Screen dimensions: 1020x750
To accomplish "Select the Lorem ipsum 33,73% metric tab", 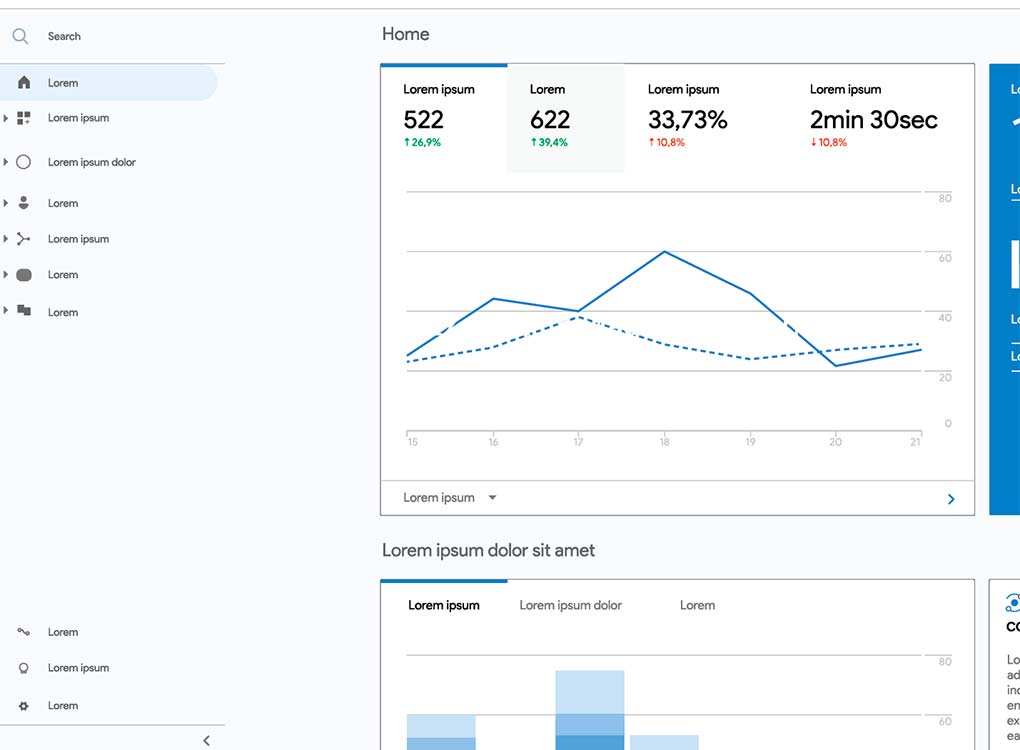I will [687, 117].
